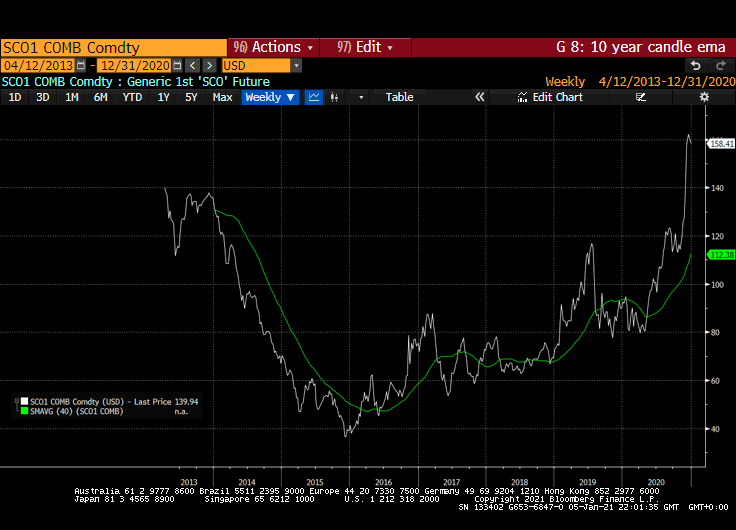The image size is (736, 530).
Task: Open the end date calendar picker icon
Action: pyautogui.click(x=177, y=65)
